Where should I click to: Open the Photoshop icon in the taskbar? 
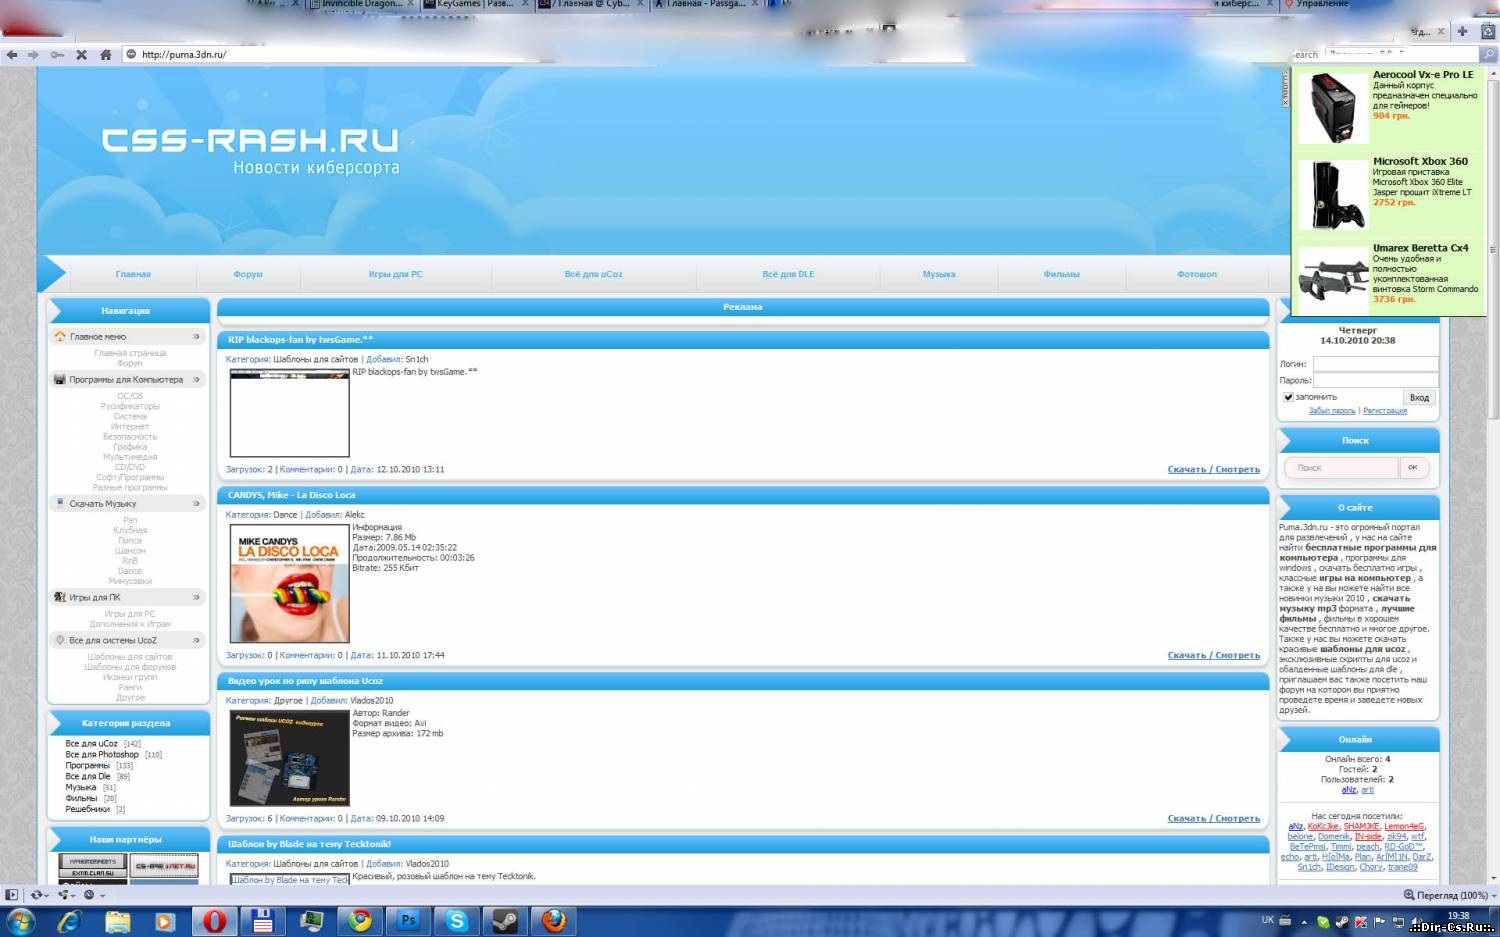408,921
